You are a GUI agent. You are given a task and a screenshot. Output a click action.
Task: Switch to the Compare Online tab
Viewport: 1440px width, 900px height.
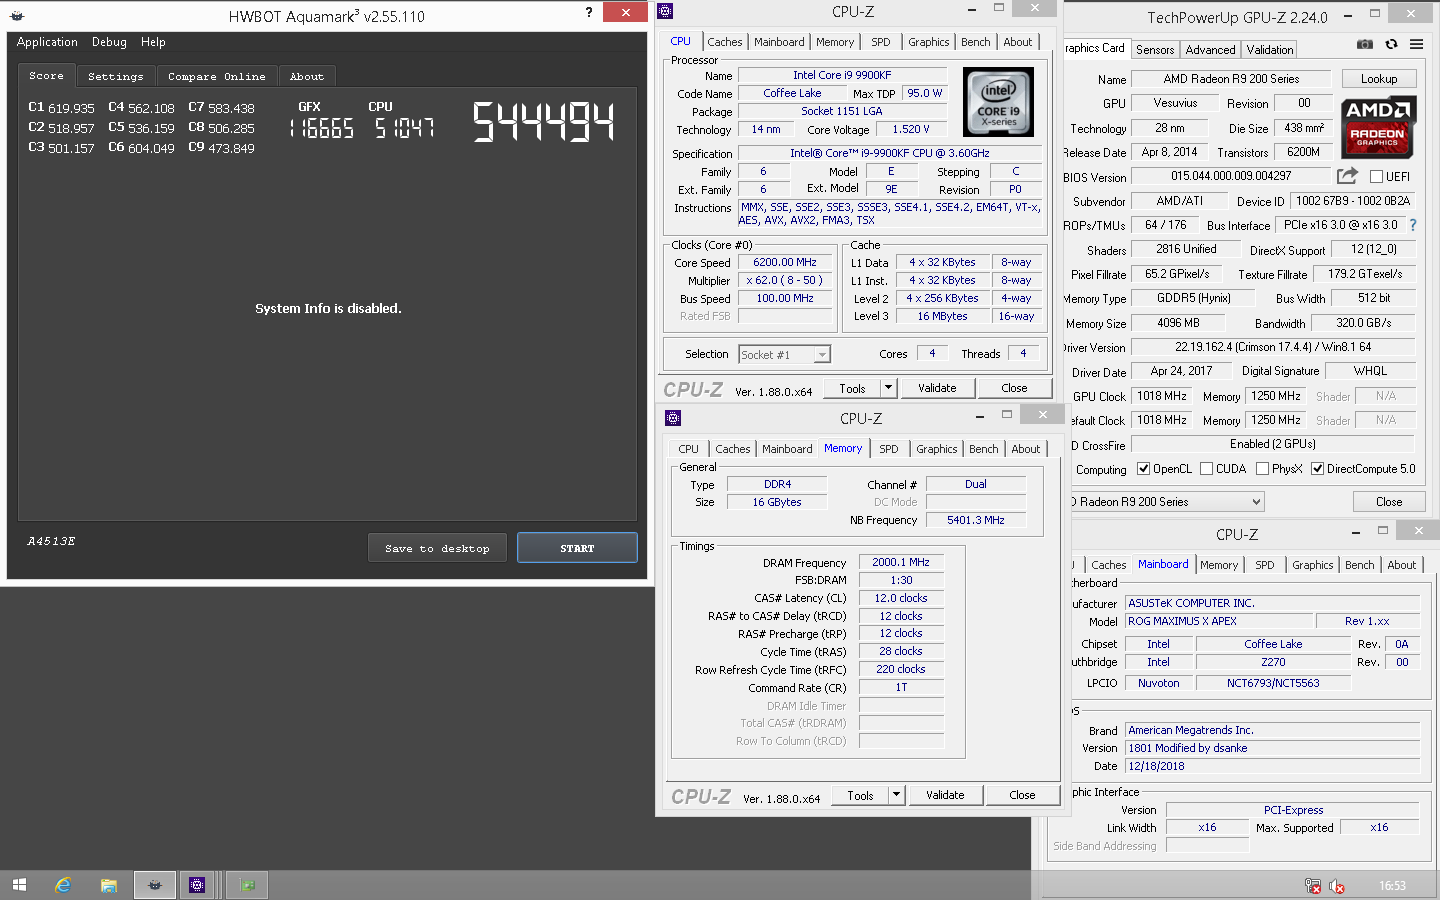(216, 76)
